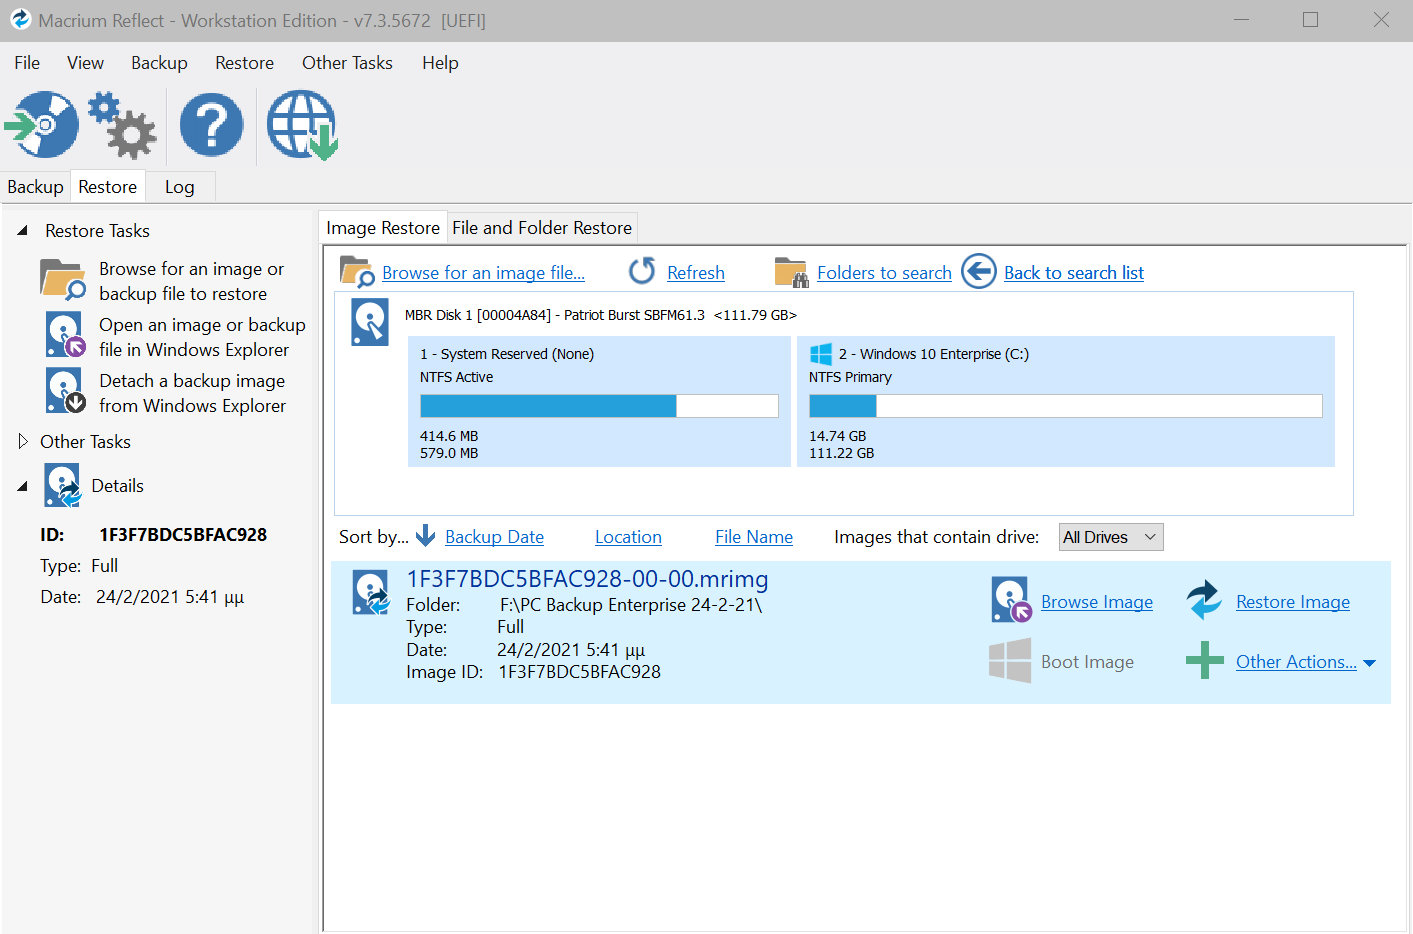Click the Browse Image link
The image size is (1413, 934).
(x=1097, y=602)
